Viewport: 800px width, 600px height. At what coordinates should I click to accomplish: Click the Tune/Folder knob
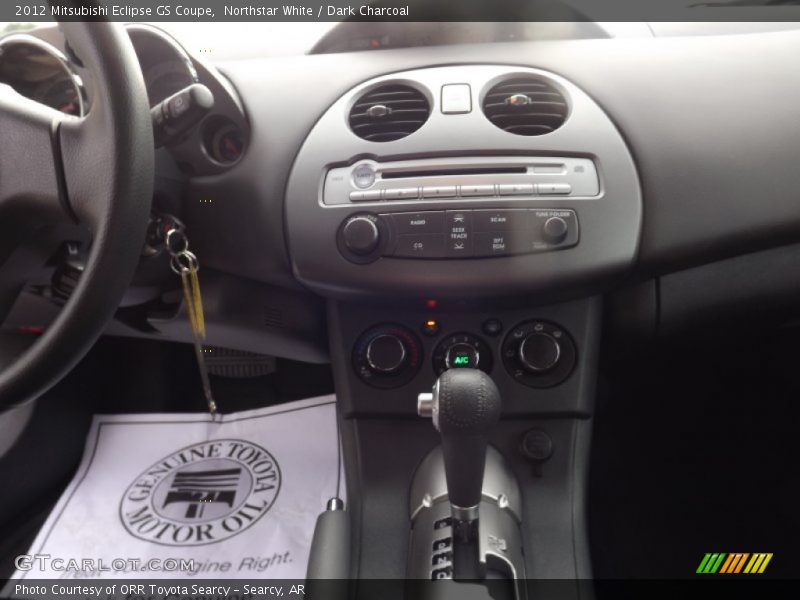[x=554, y=230]
